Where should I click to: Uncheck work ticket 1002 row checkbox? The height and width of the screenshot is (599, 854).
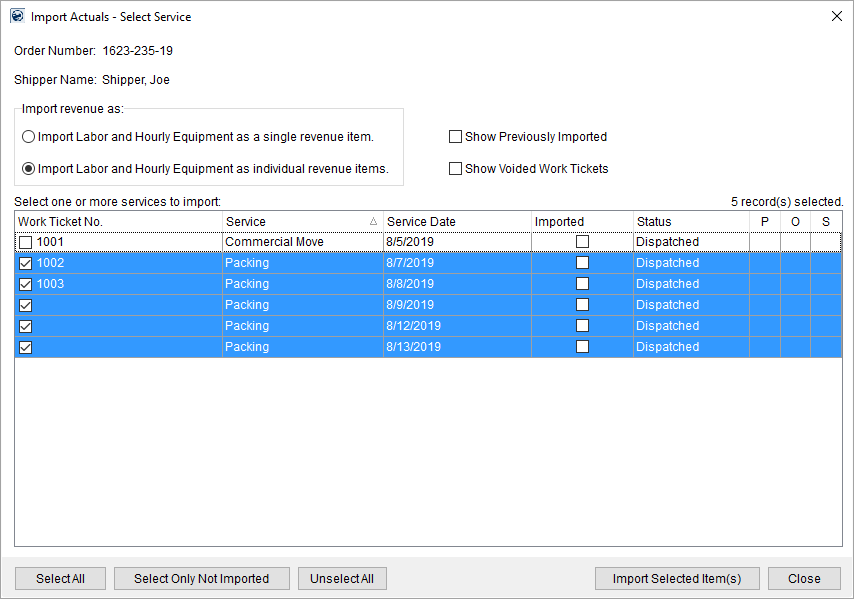(25, 264)
